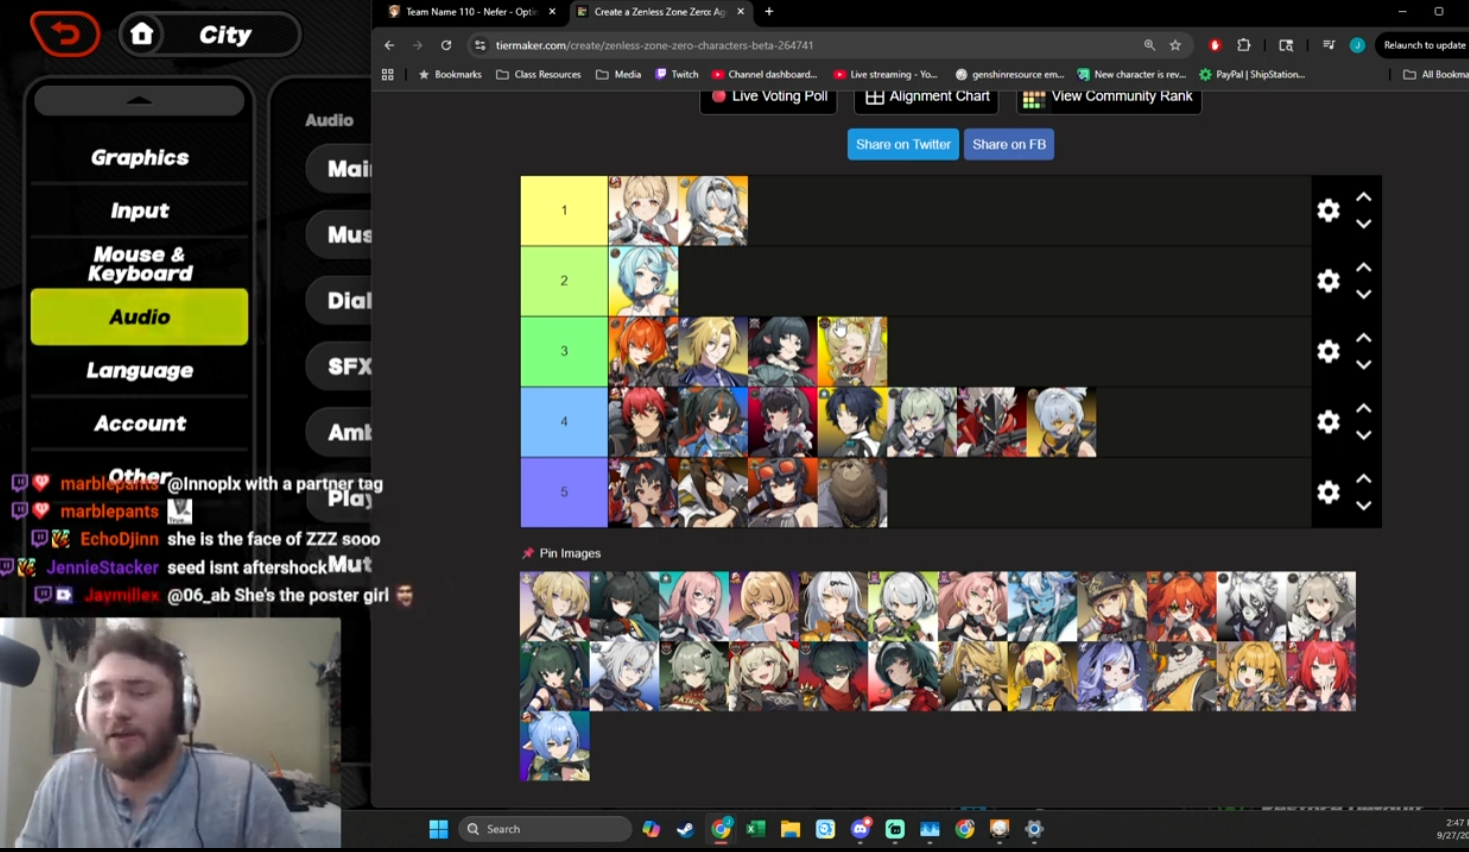Open settings gear for tier 3 row

(x=1328, y=351)
